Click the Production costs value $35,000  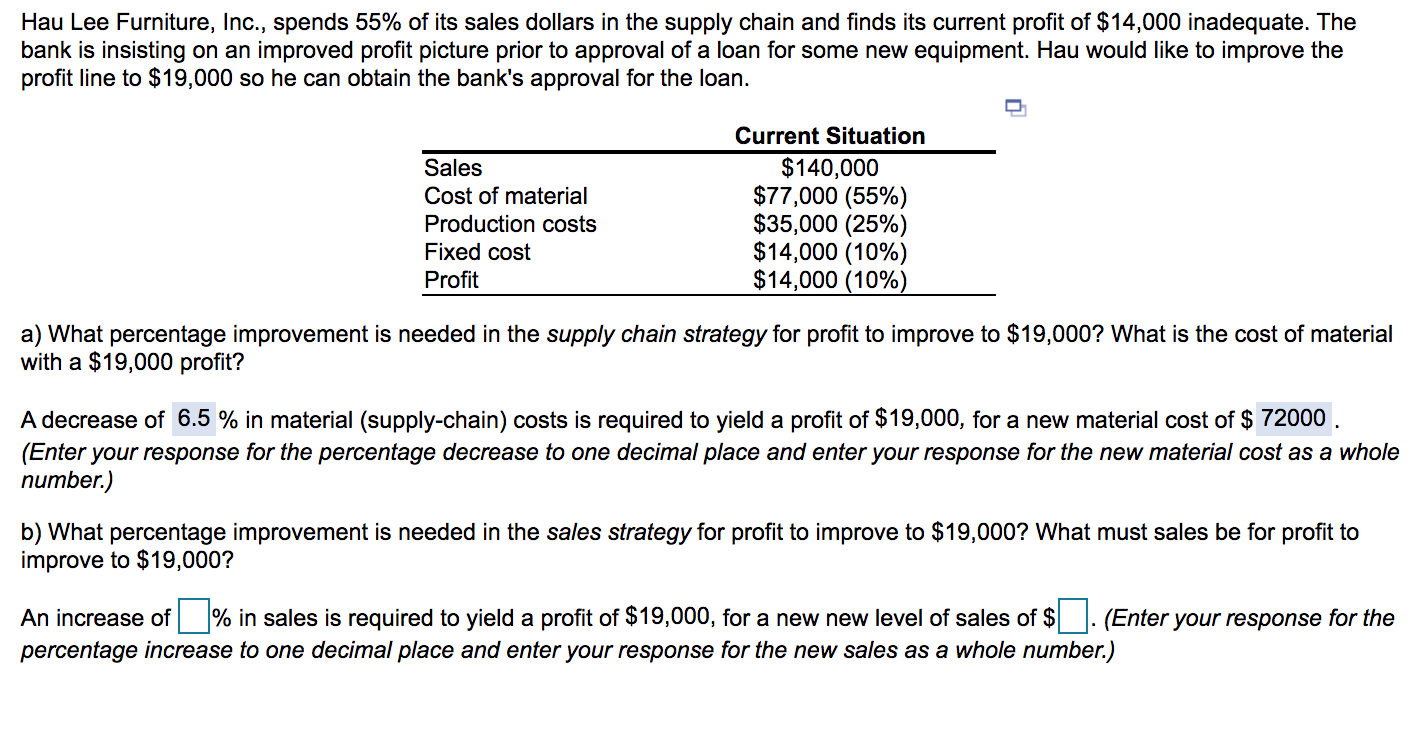(830, 223)
